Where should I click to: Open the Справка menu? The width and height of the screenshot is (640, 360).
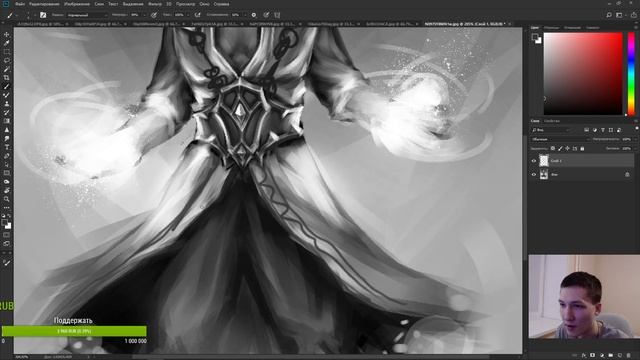(x=221, y=4)
